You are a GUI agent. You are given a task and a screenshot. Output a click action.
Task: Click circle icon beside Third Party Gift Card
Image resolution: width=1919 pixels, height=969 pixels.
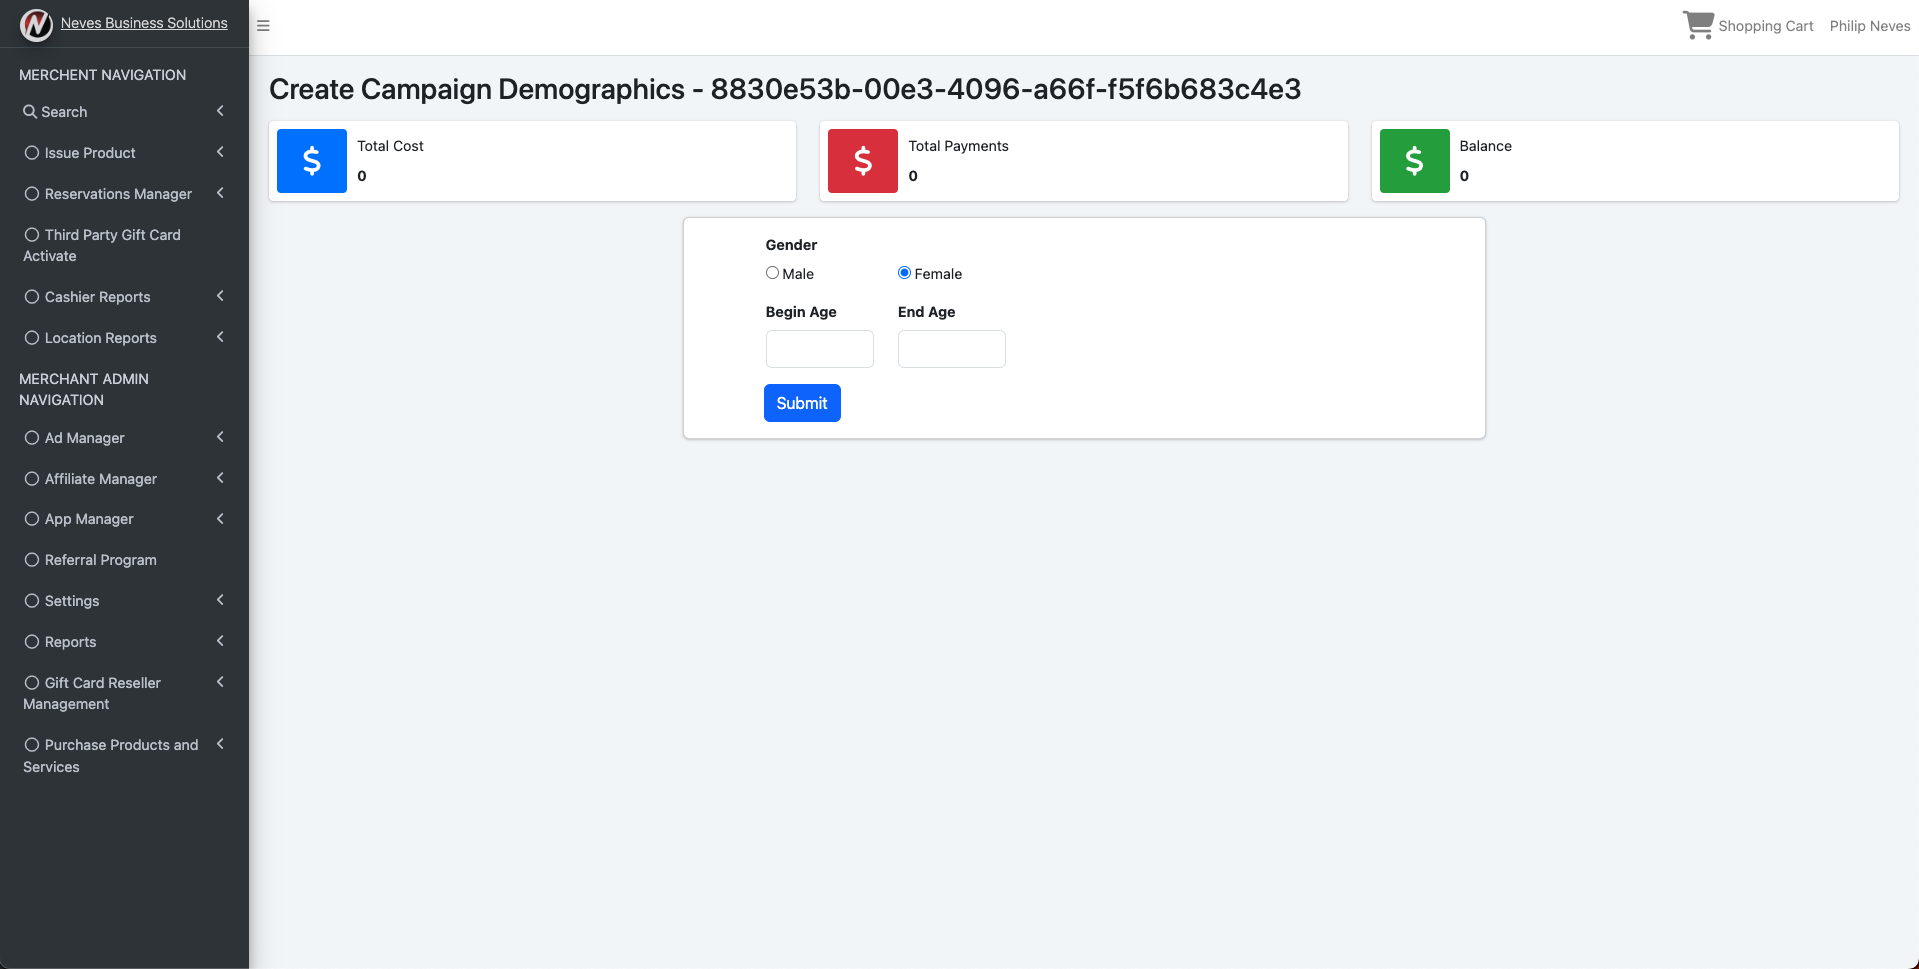tap(32, 235)
